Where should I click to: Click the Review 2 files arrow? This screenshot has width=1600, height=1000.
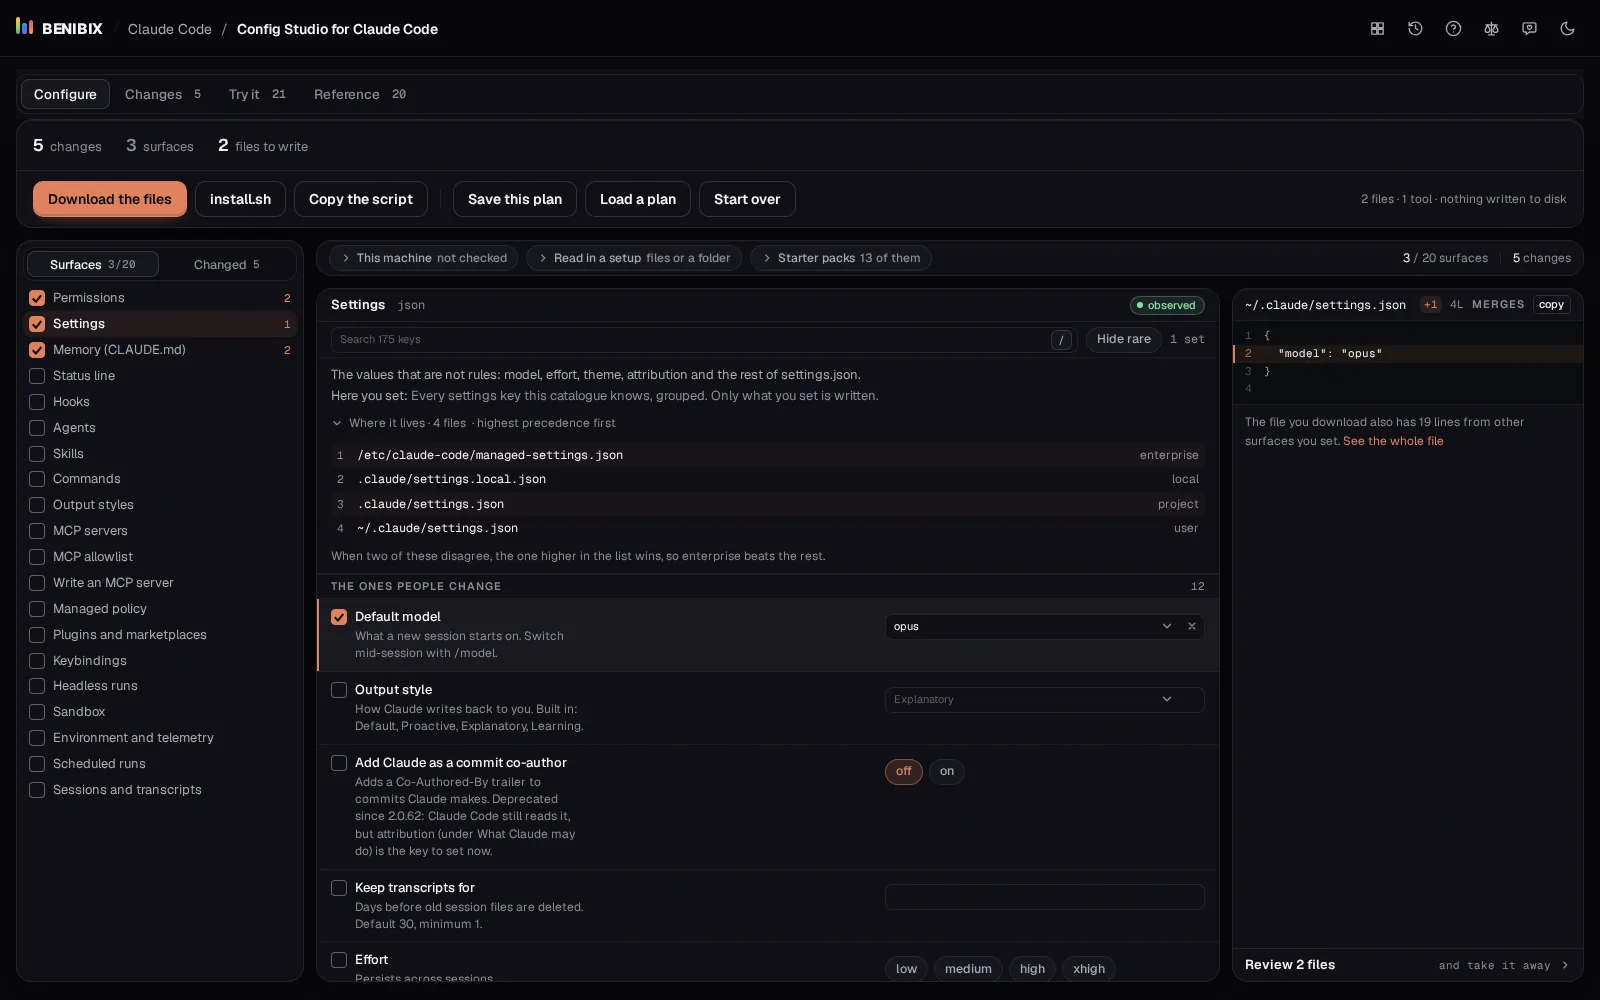(1565, 965)
